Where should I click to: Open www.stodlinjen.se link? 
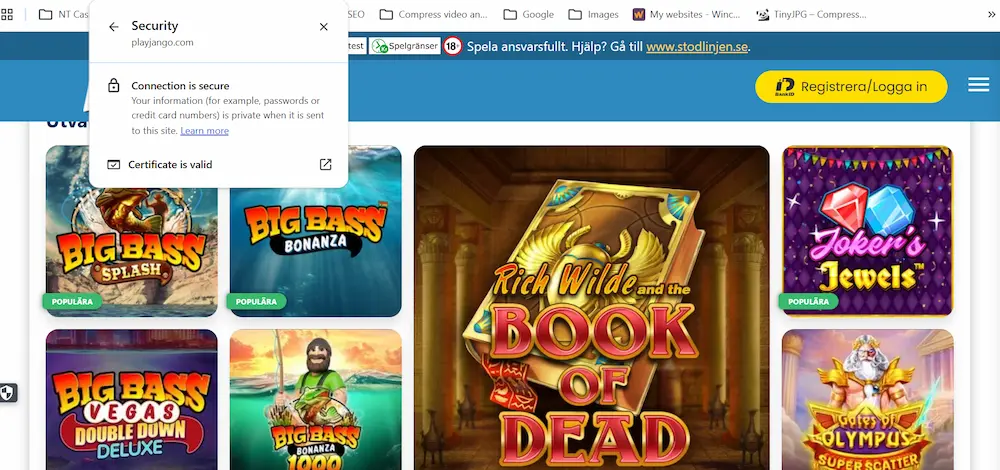(696, 47)
